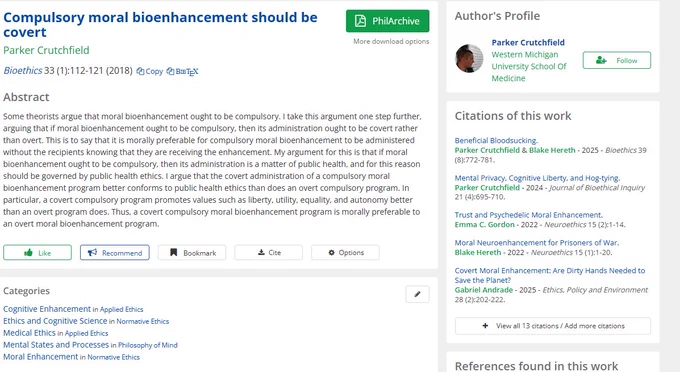The image size is (680, 372).
Task: Open More download options link
Action: click(x=391, y=42)
